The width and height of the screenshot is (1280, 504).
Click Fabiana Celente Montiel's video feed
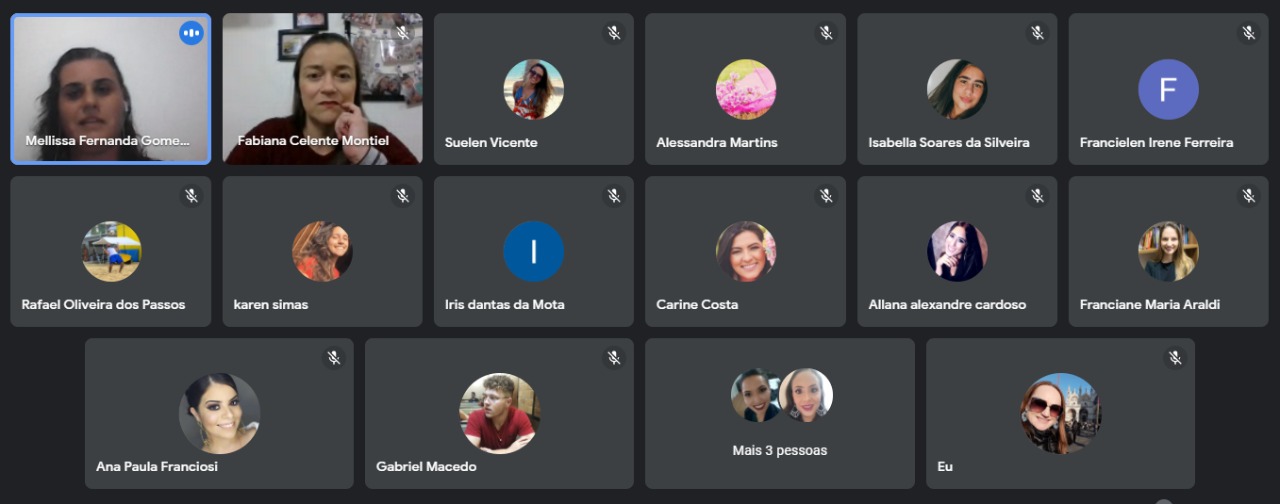[322, 89]
